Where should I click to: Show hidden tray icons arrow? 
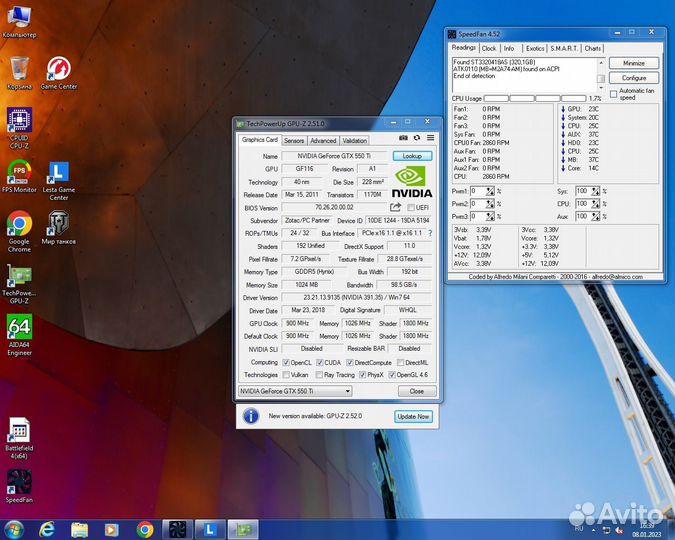[x=594, y=530]
